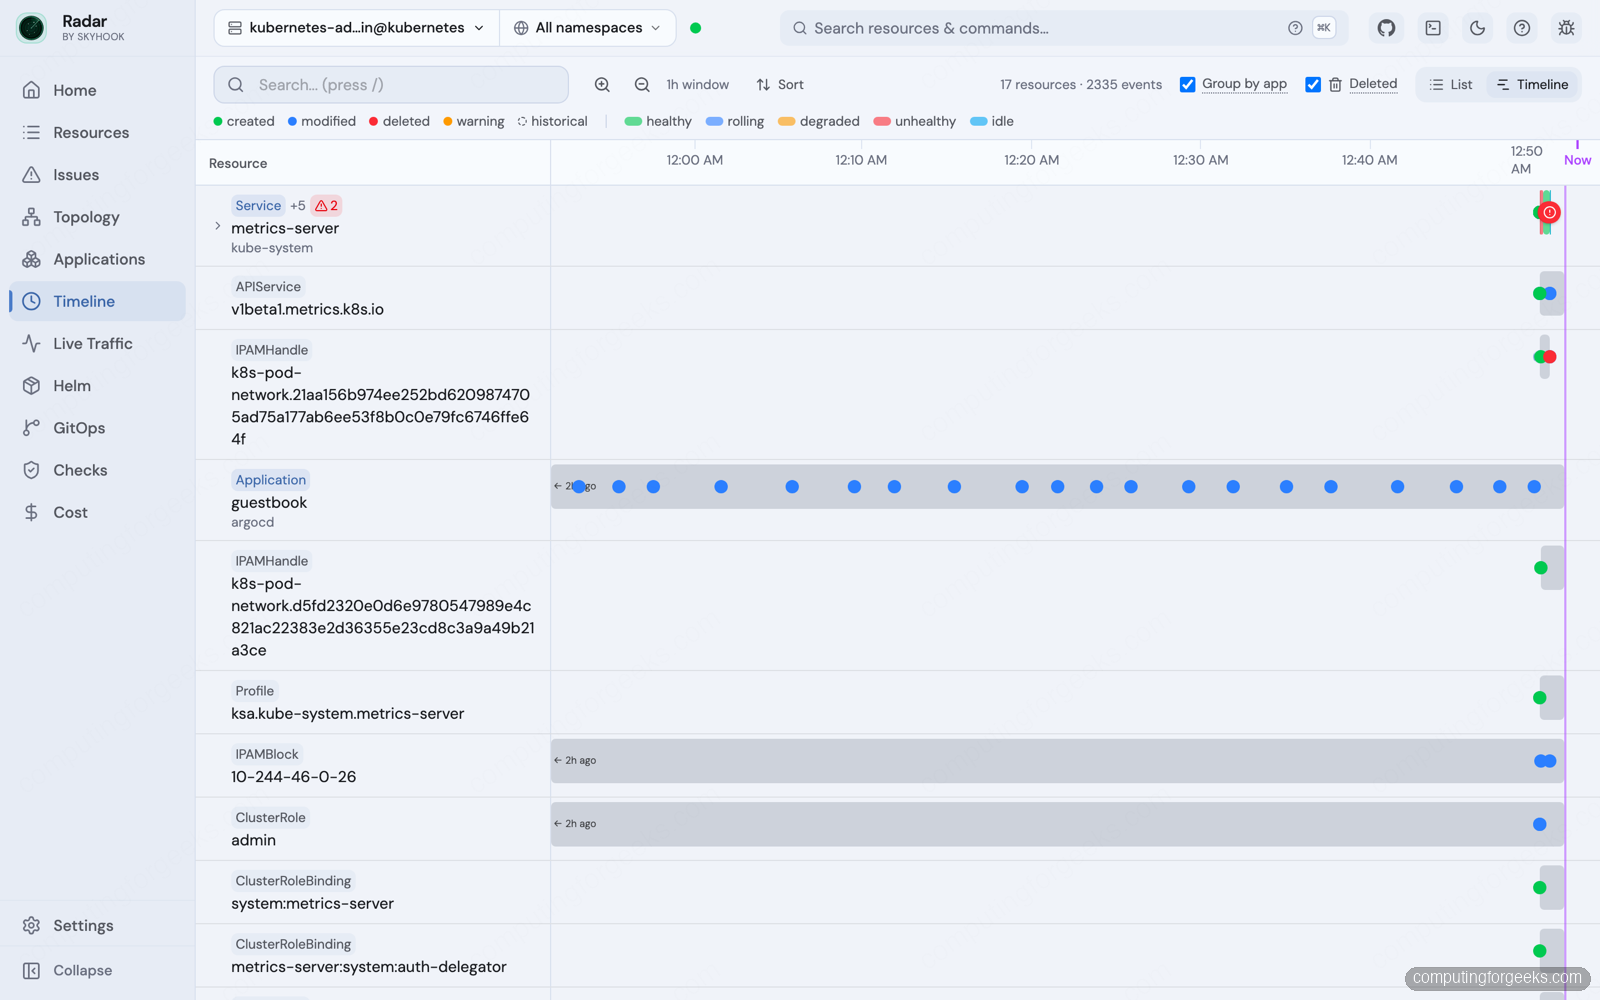The width and height of the screenshot is (1600, 1000).
Task: Click the idle legend swatch
Action: click(x=979, y=121)
